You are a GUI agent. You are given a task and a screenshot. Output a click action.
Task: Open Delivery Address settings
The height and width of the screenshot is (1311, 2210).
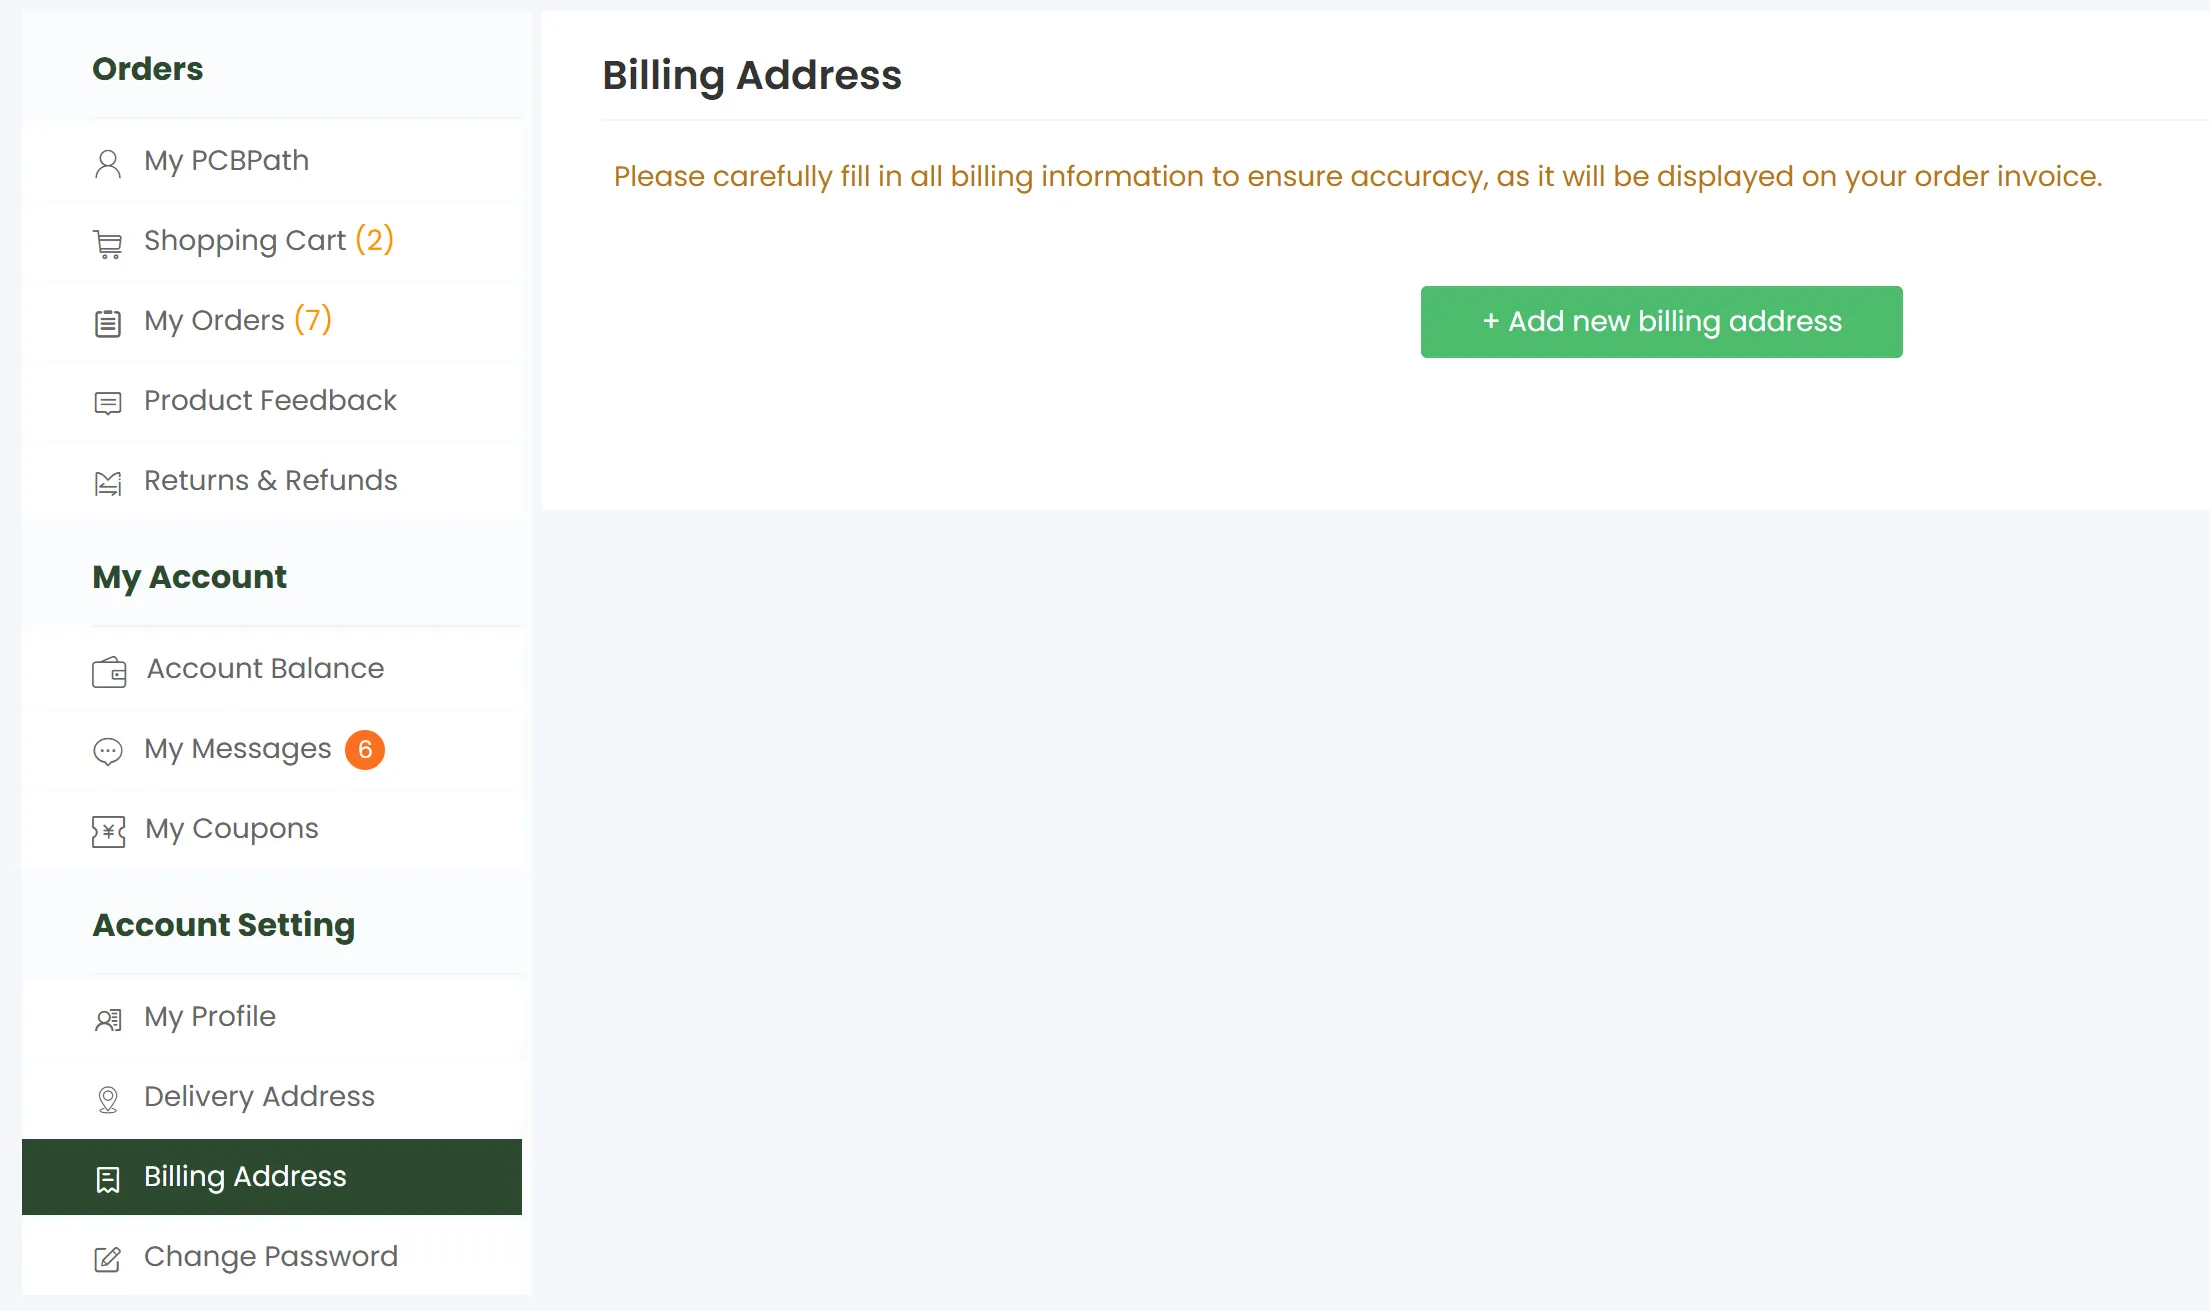[x=259, y=1097]
